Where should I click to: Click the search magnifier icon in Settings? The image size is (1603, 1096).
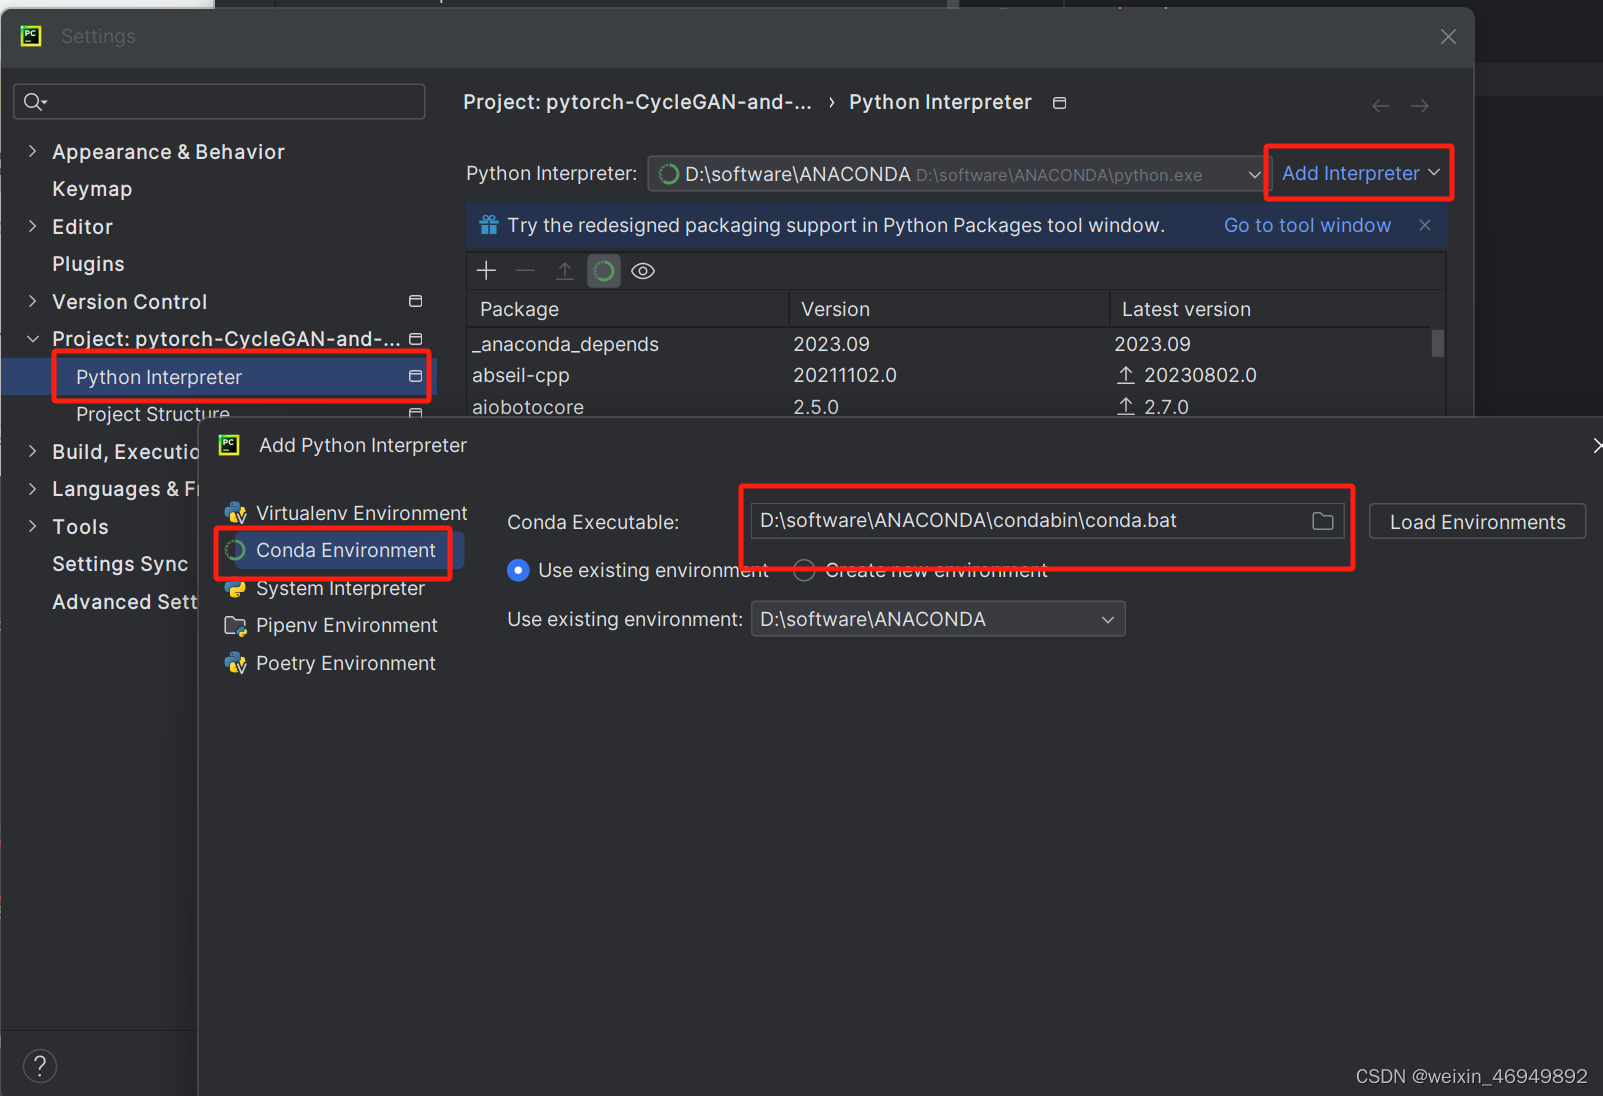35,101
